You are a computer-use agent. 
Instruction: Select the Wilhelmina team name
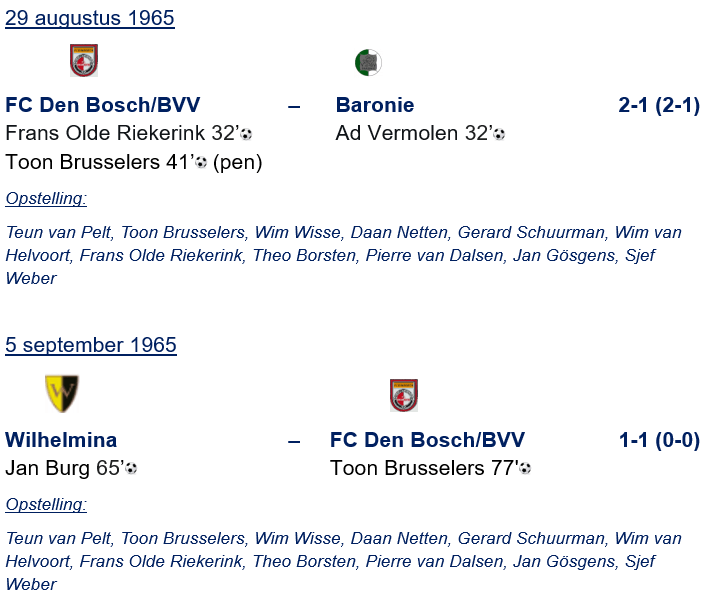coord(61,440)
